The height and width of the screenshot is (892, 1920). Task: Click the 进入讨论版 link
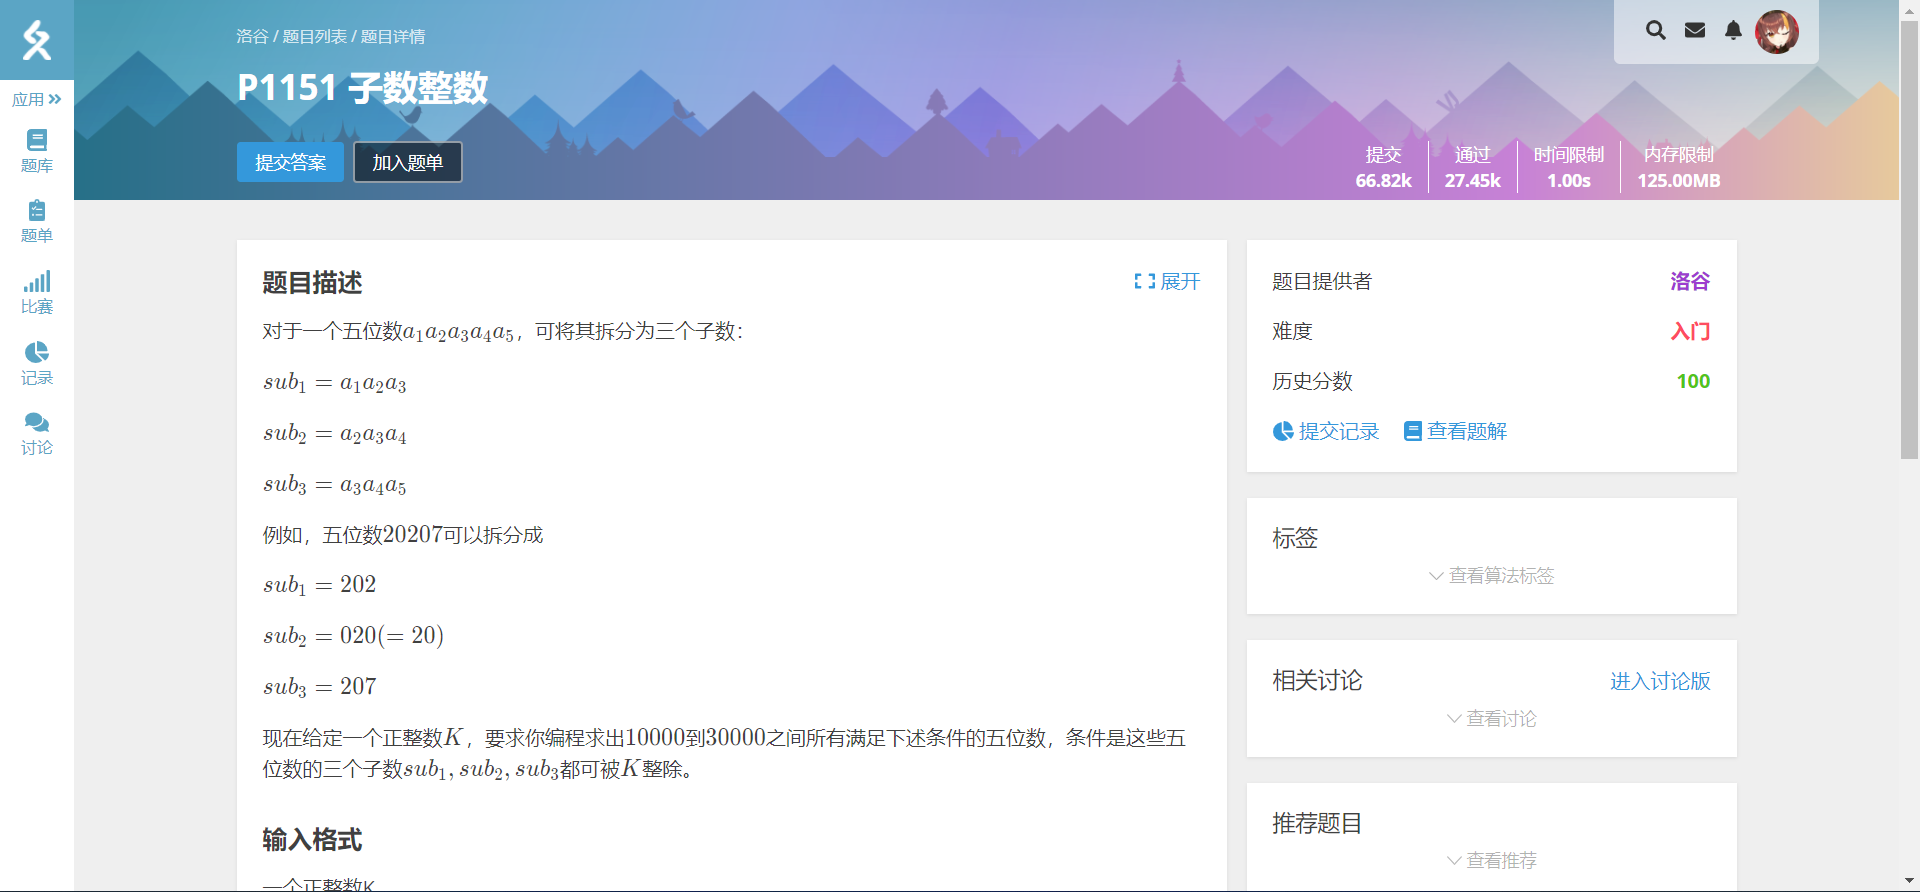(1660, 681)
